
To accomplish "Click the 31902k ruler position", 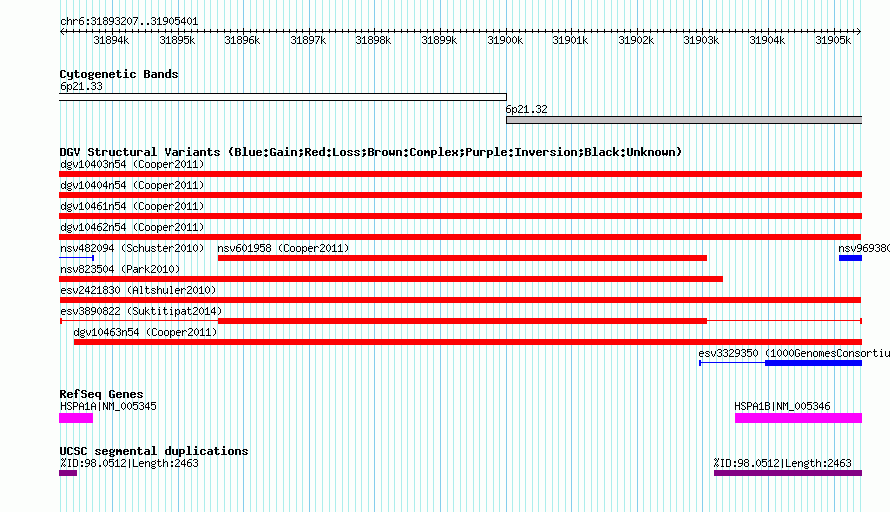I will click(x=636, y=40).
